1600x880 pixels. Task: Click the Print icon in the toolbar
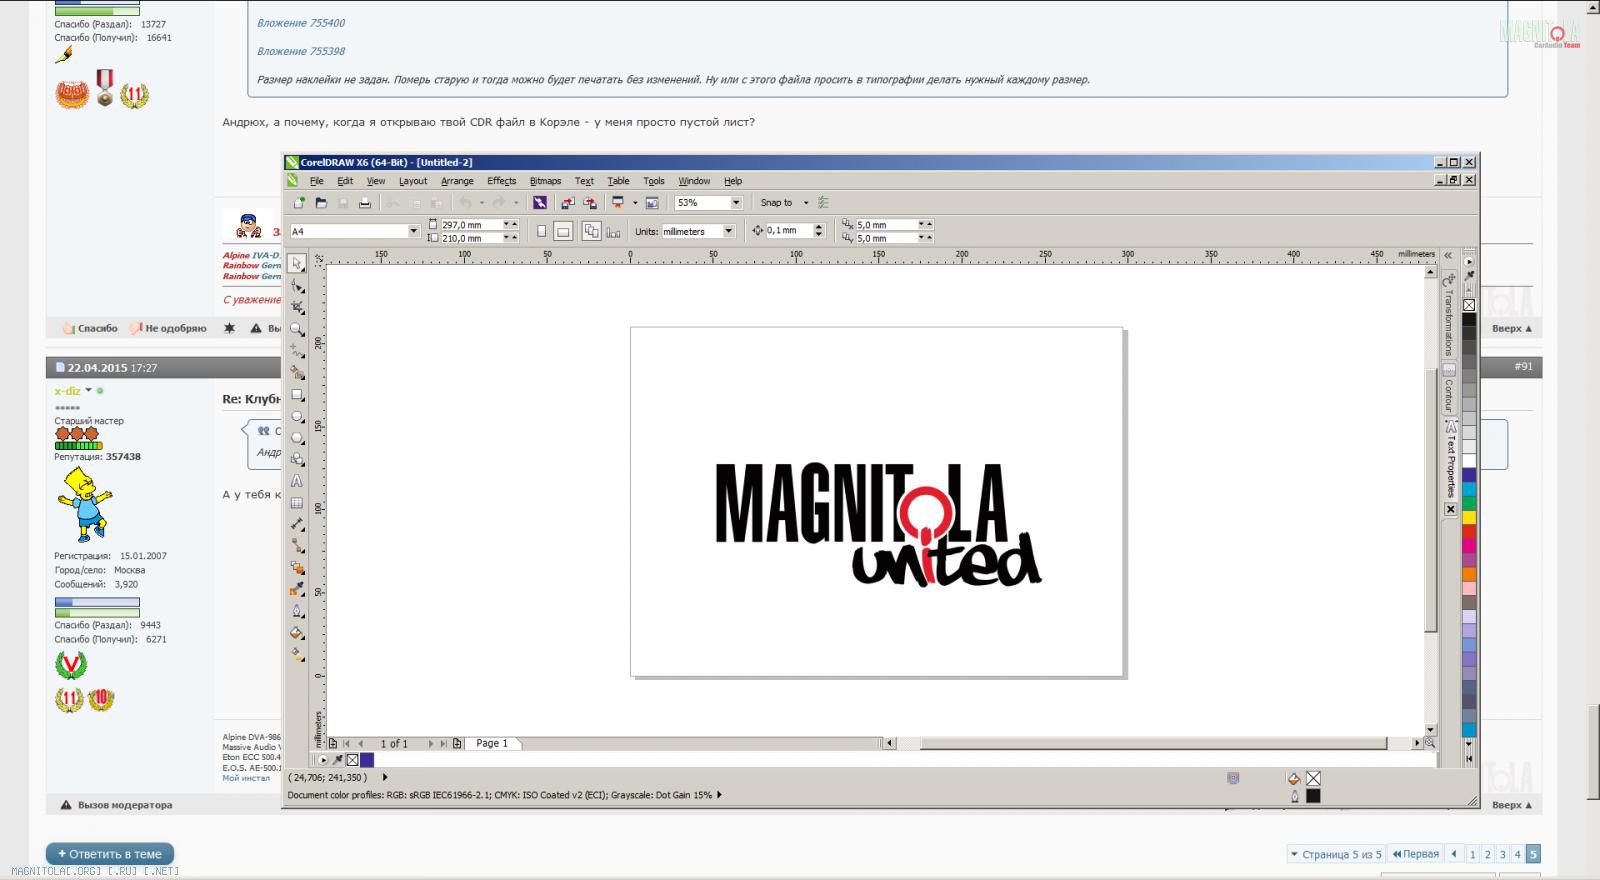click(x=365, y=203)
